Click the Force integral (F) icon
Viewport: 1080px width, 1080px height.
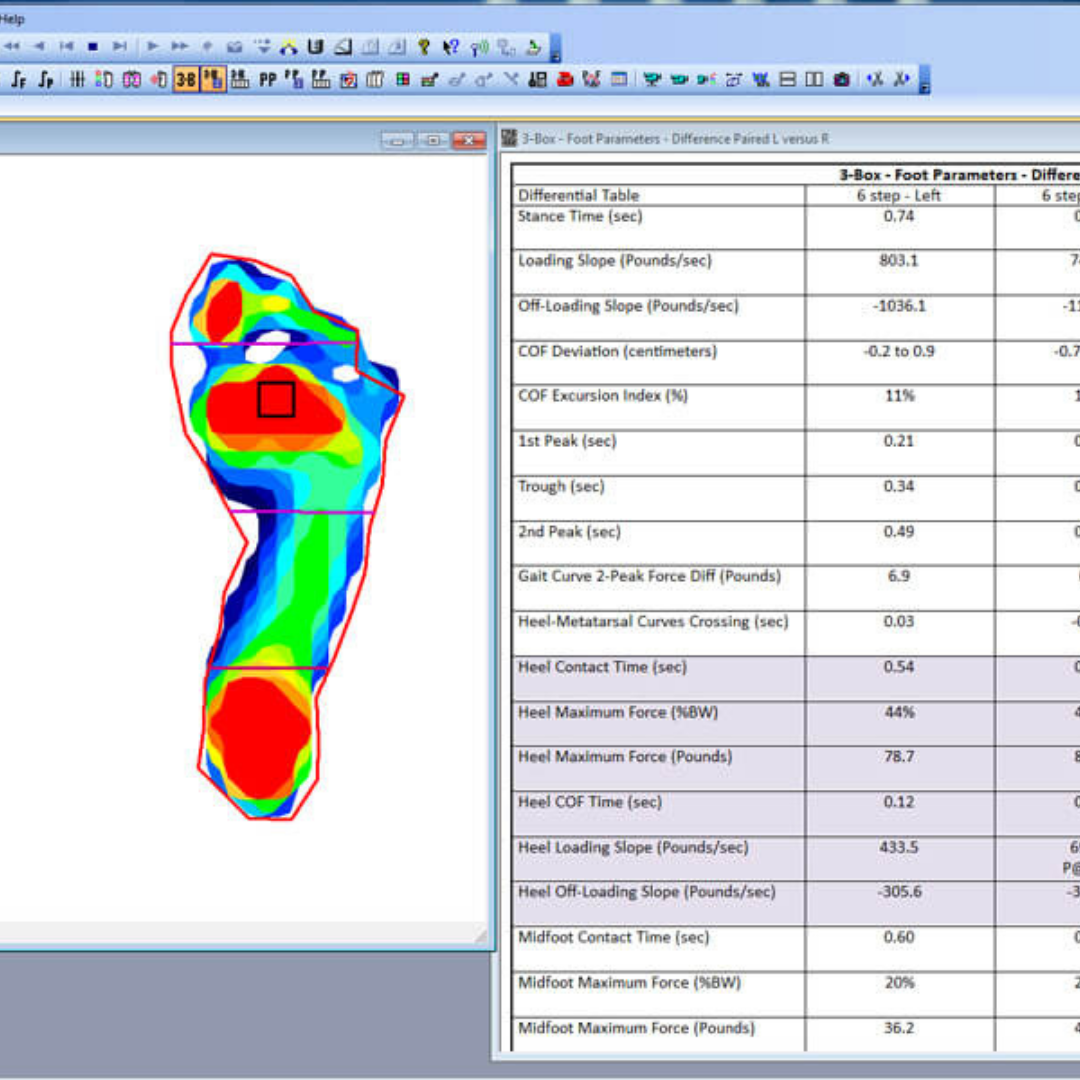coord(19,80)
